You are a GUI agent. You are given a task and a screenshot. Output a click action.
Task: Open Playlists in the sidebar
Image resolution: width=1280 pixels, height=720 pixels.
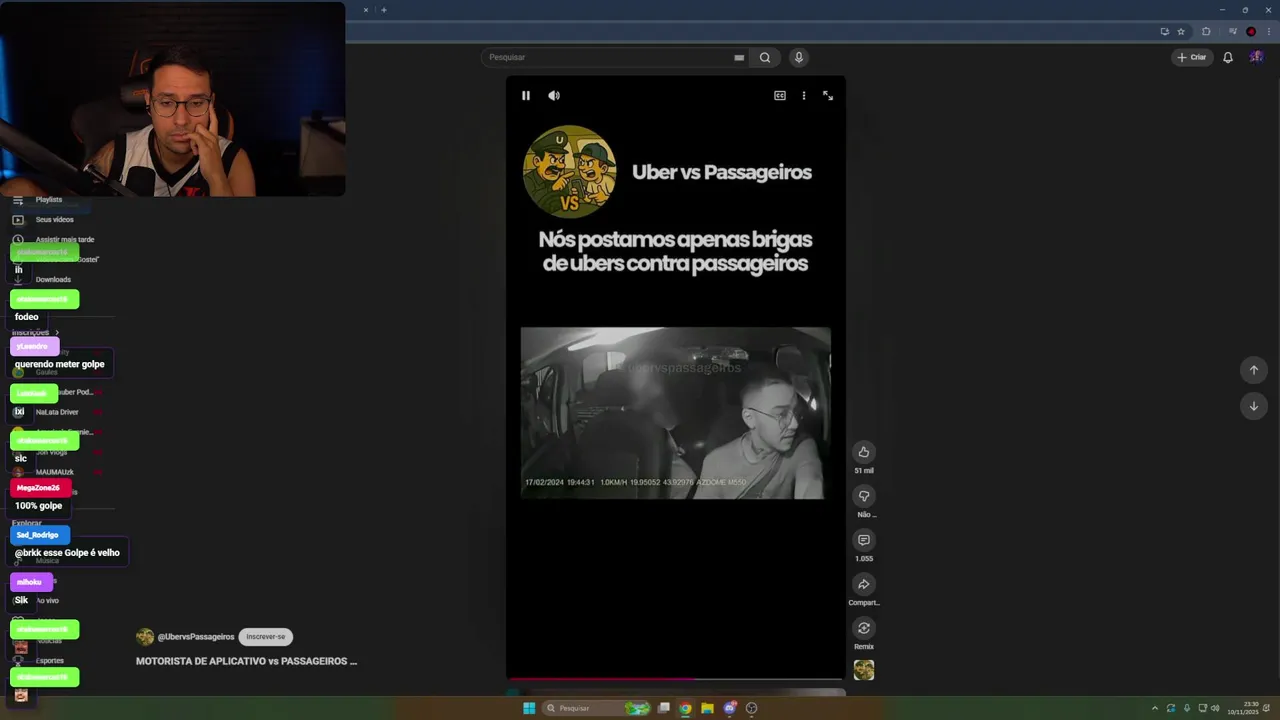(x=49, y=199)
